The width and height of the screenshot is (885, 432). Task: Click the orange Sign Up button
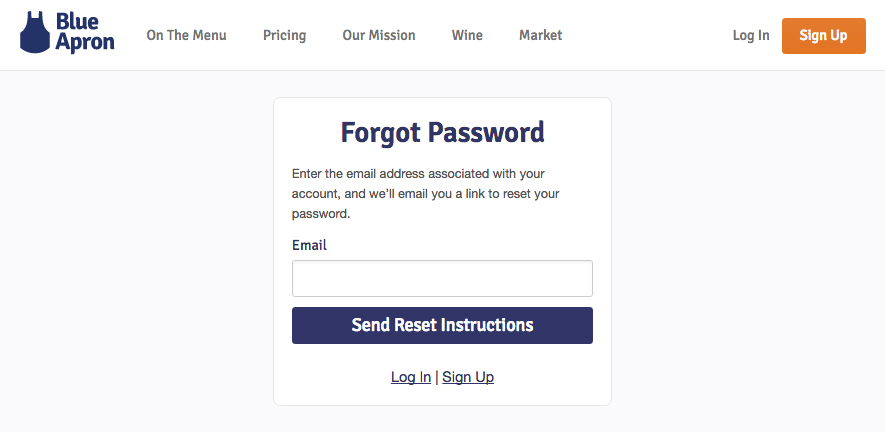[823, 36]
